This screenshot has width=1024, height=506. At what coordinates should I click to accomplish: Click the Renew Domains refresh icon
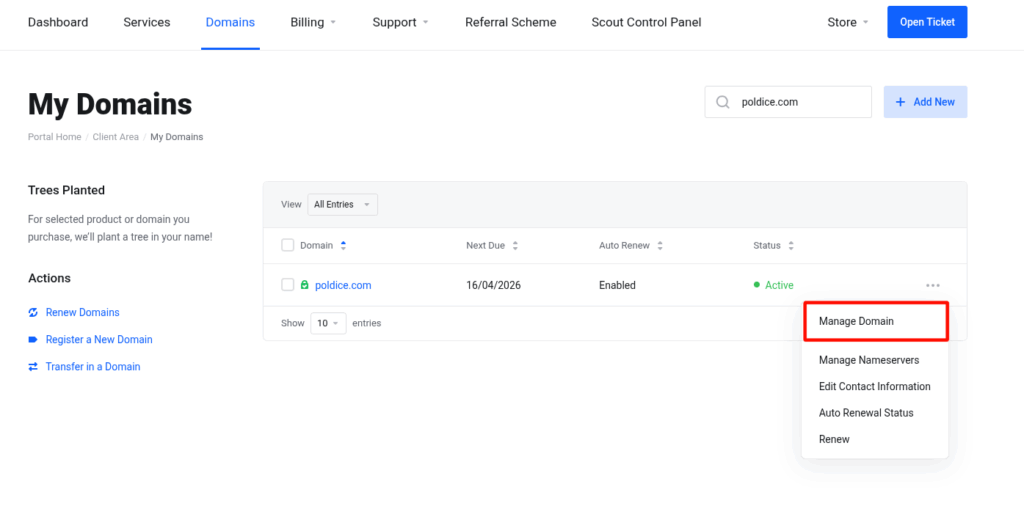(x=34, y=312)
